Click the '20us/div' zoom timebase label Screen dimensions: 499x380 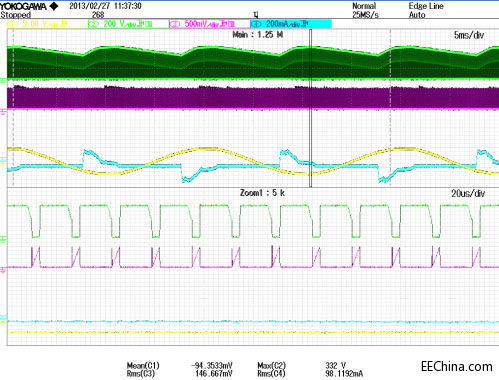(x=468, y=194)
